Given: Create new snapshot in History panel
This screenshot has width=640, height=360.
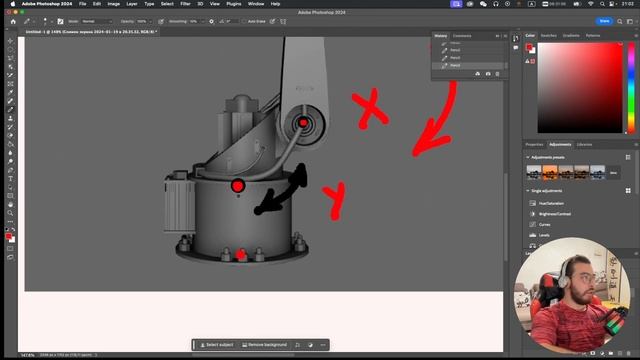Looking at the screenshot, I should [488, 74].
